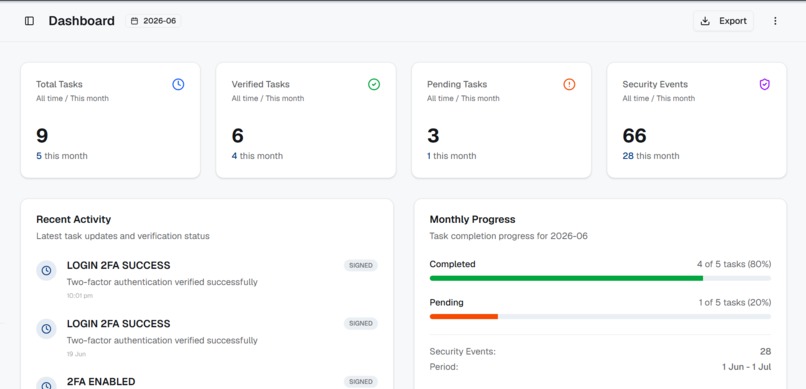The width and height of the screenshot is (806, 389).
Task: Open the 2026-06 month picker
Action: pos(153,21)
